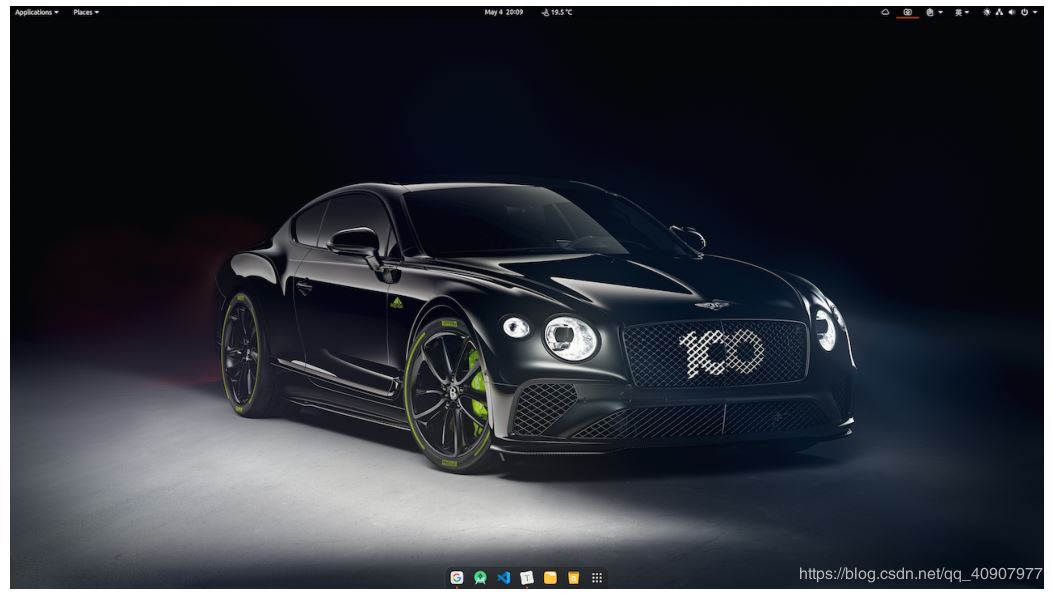The image size is (1053, 593).
Task: Open the Applications menu
Action: [36, 12]
